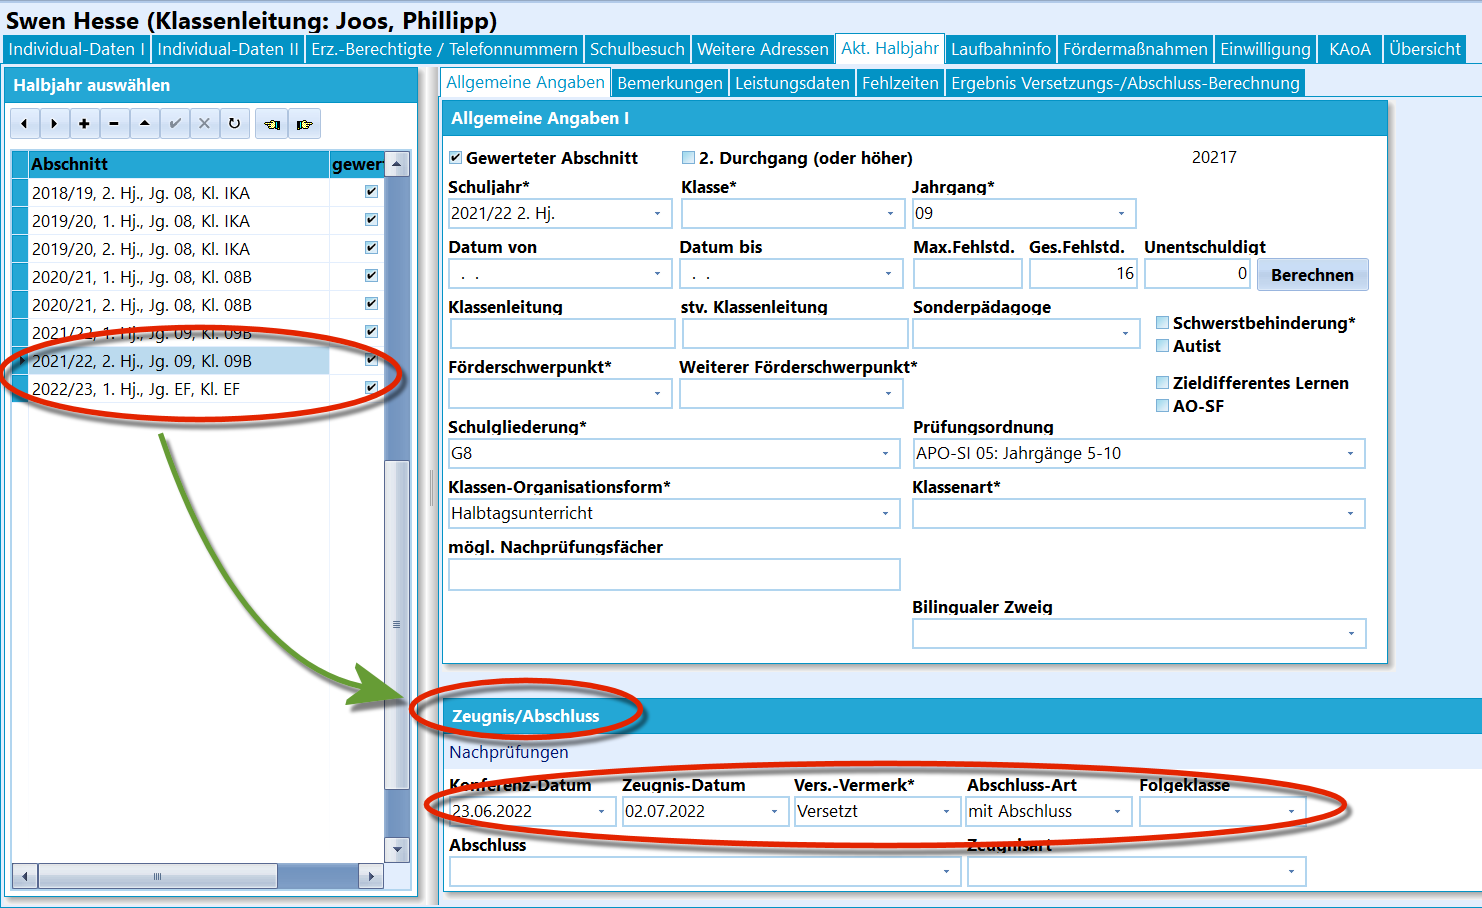The height and width of the screenshot is (908, 1482).
Task: Enable 2. Durchgang (oder höher) checkbox
Action: coord(688,158)
